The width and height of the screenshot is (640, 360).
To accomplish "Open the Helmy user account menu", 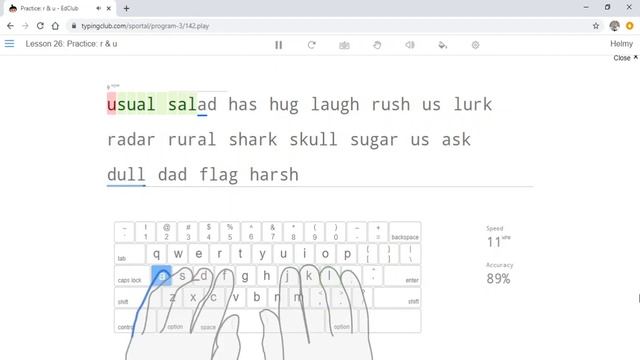I will click(621, 44).
